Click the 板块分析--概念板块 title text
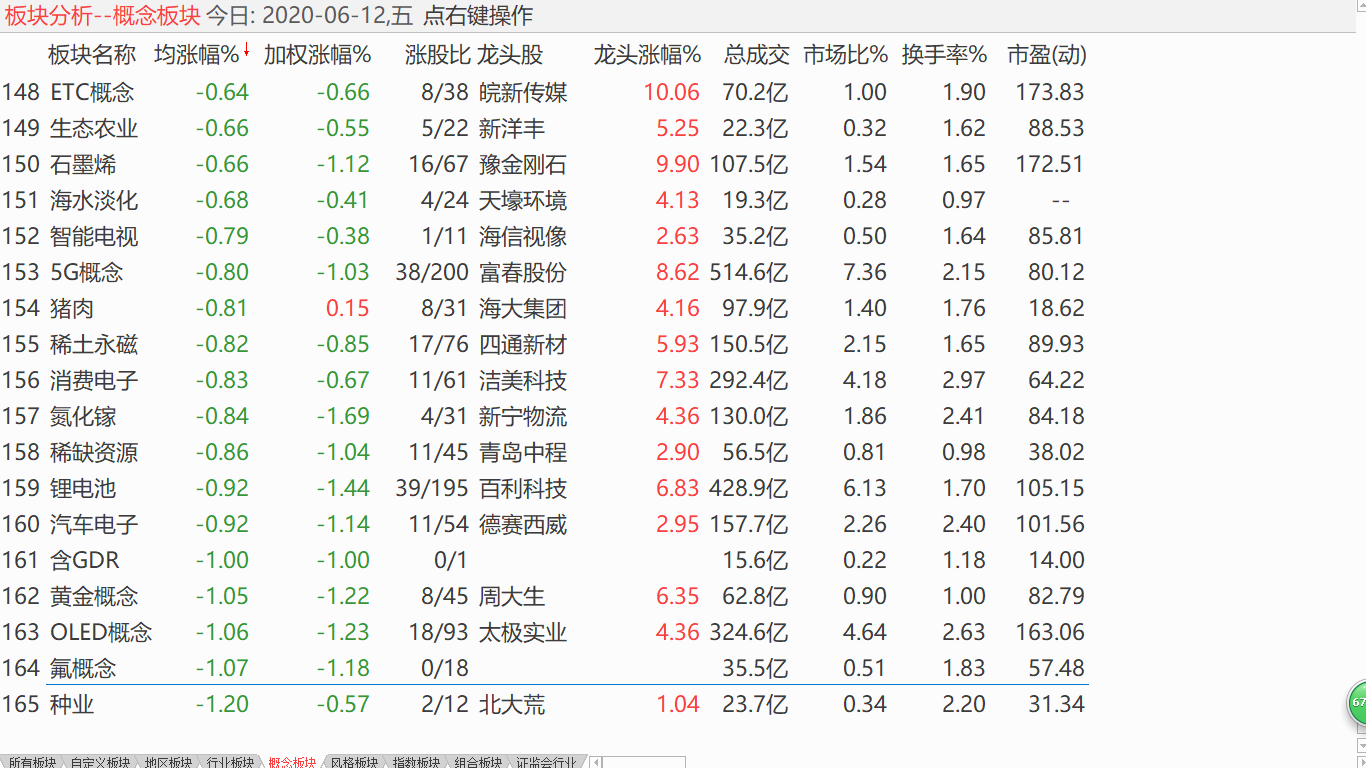Viewport: 1366px width, 768px height. pyautogui.click(x=102, y=16)
